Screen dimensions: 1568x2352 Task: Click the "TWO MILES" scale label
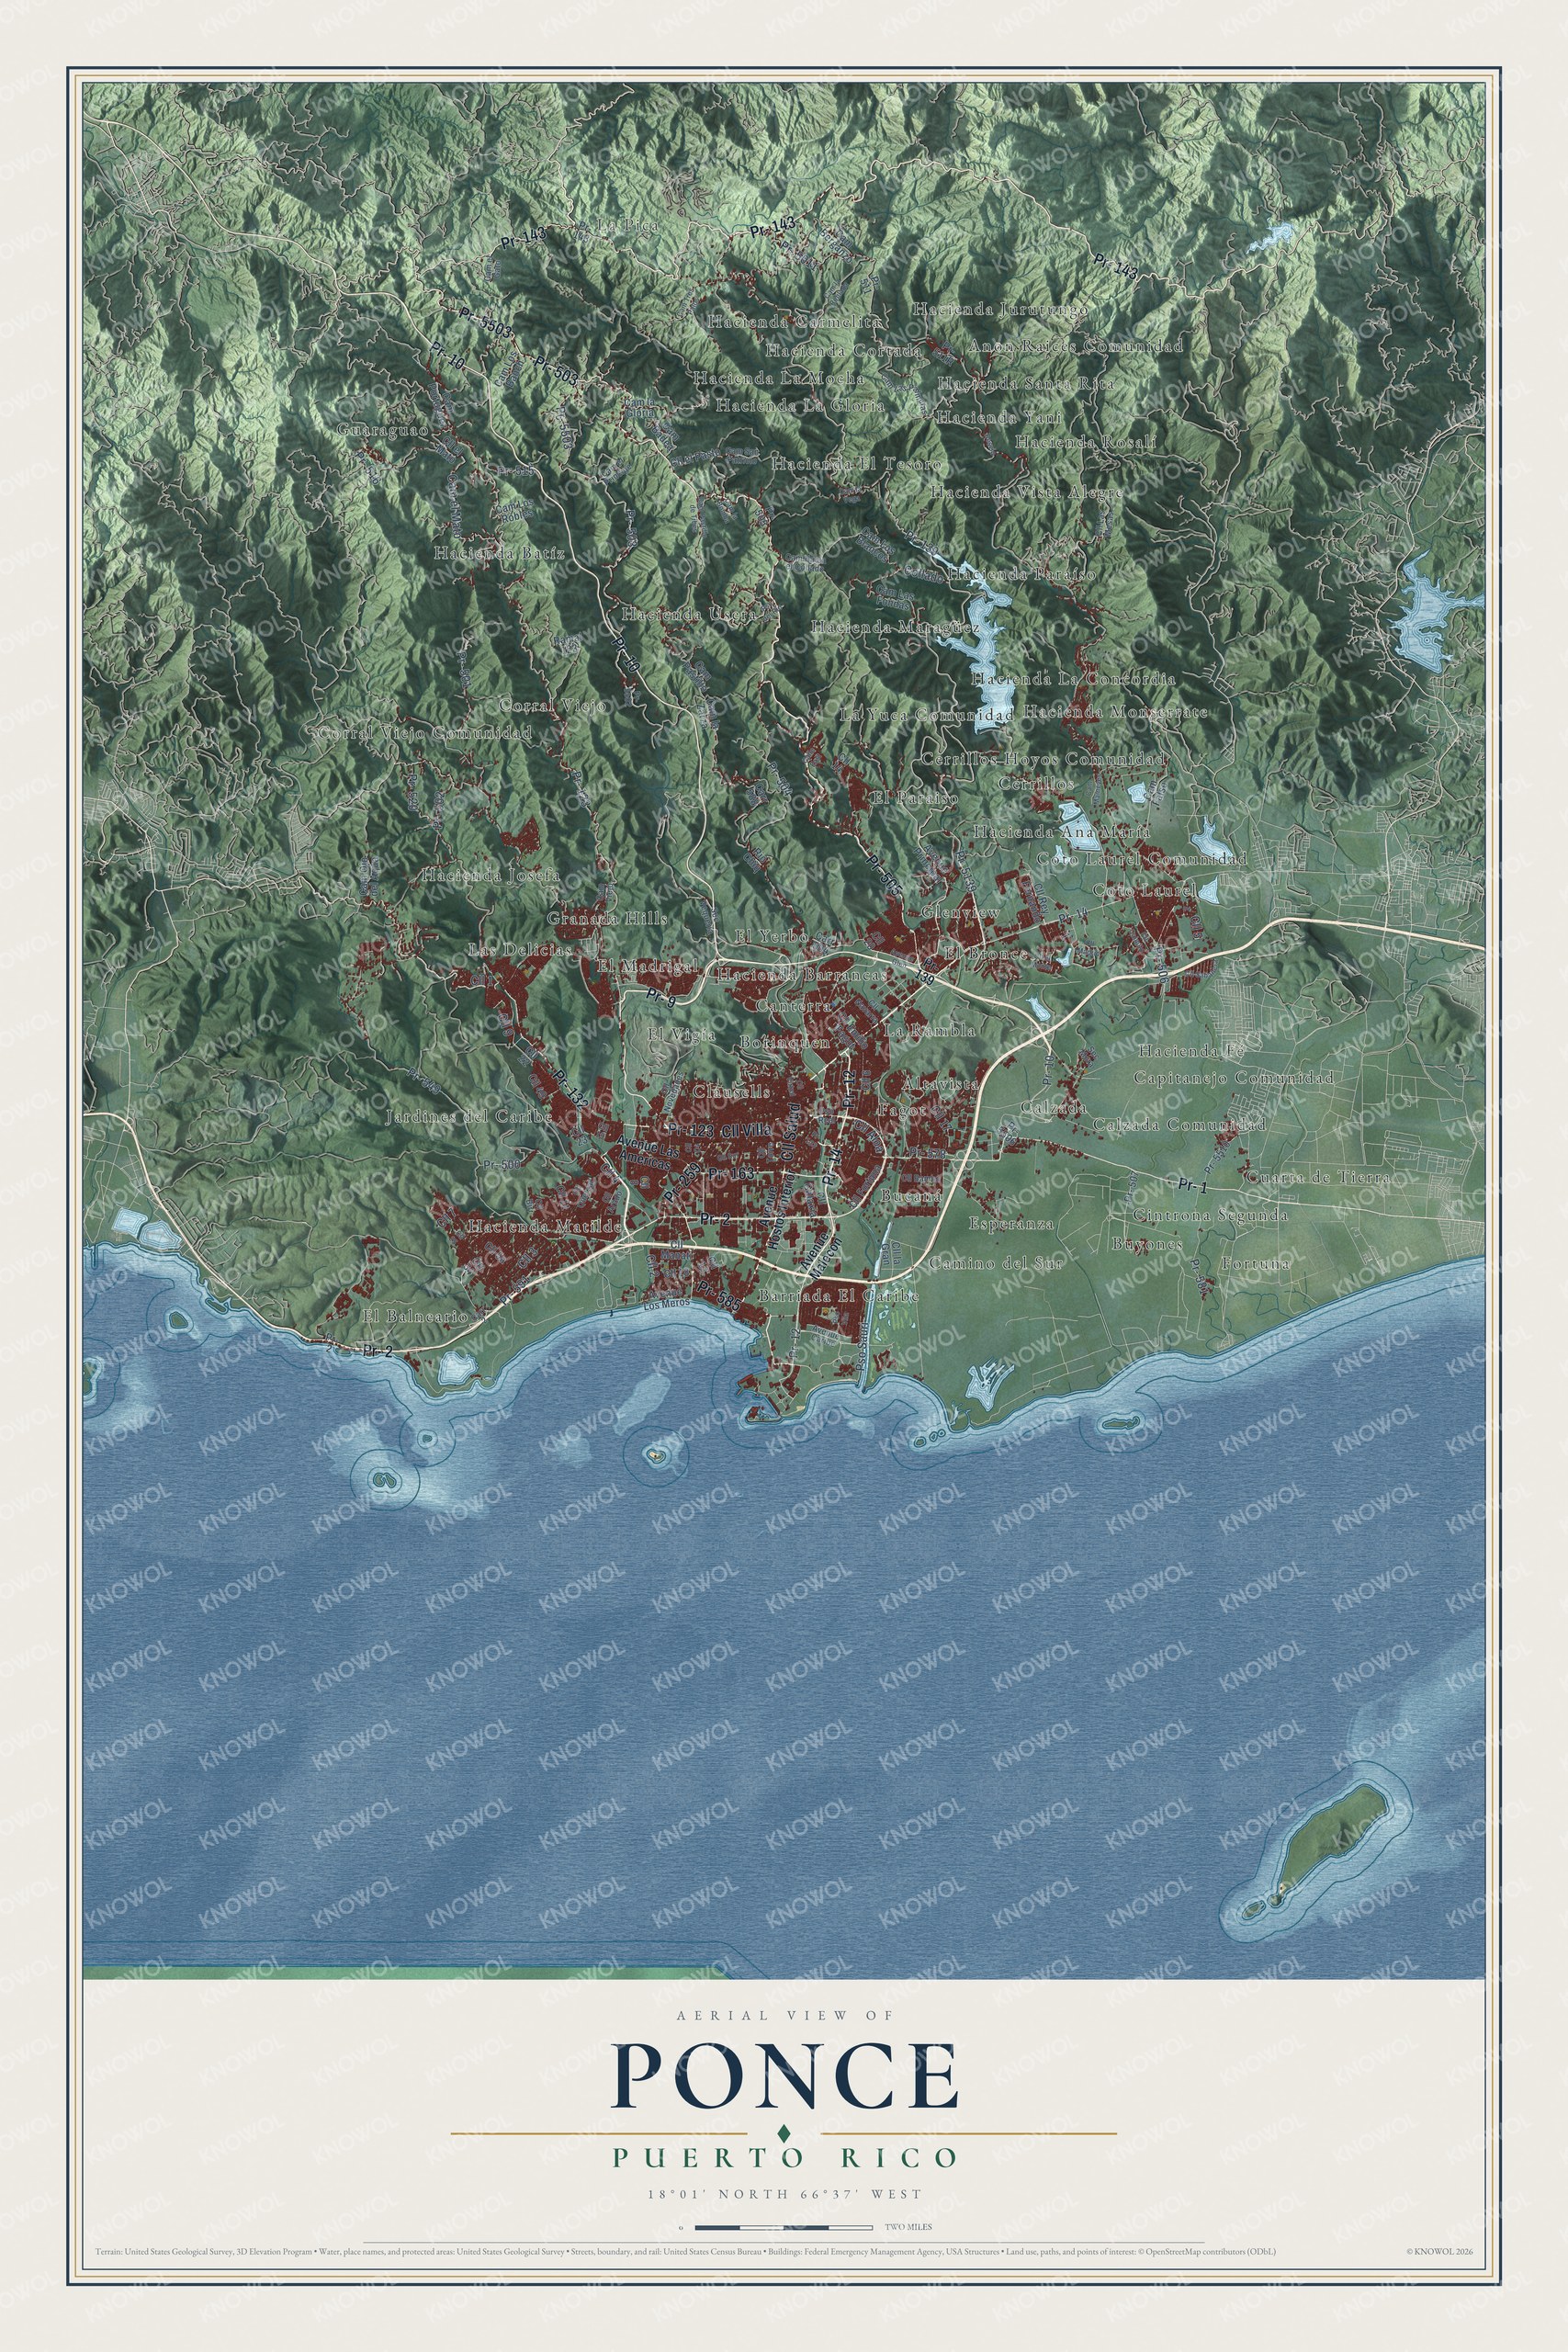tap(908, 2227)
